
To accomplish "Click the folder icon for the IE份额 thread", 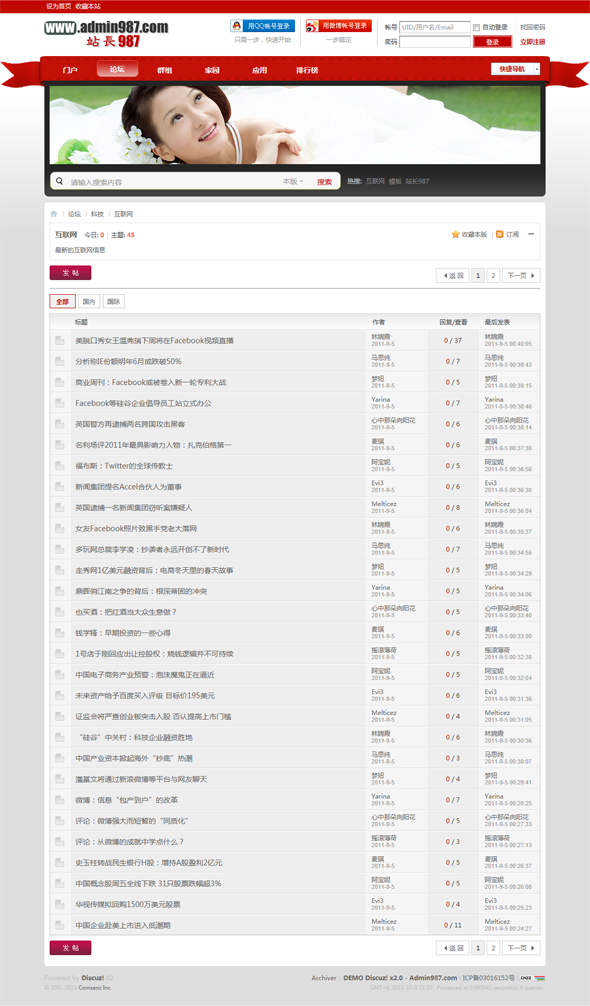I will tap(60, 361).
